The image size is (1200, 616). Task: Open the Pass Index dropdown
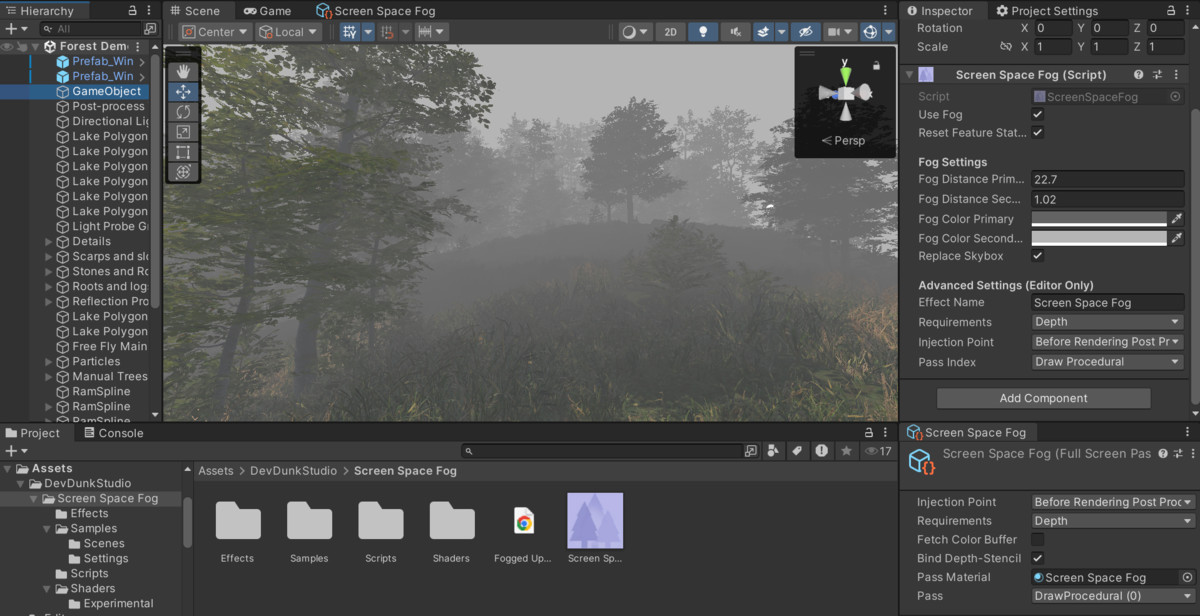1107,362
